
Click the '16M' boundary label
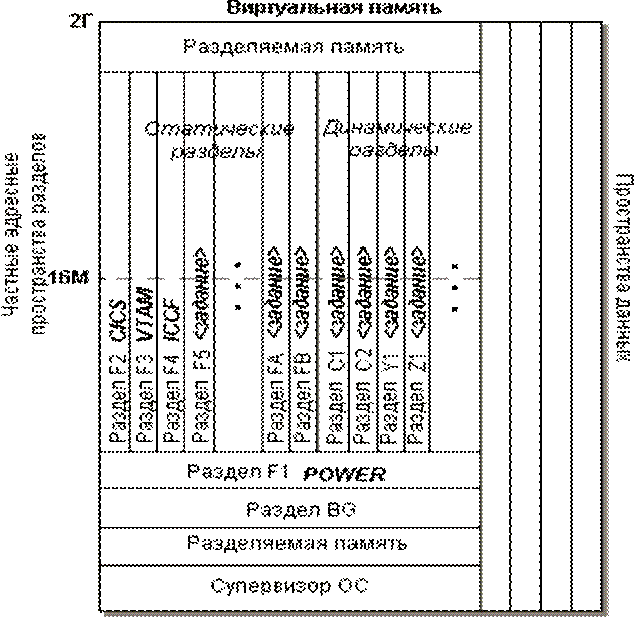click(x=68, y=277)
